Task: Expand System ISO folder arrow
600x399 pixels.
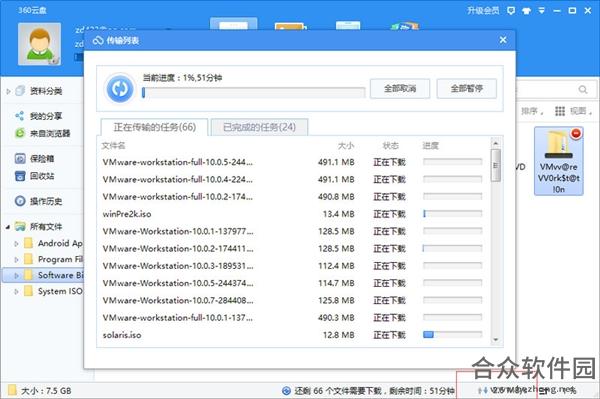Action: pyautogui.click(x=16, y=292)
